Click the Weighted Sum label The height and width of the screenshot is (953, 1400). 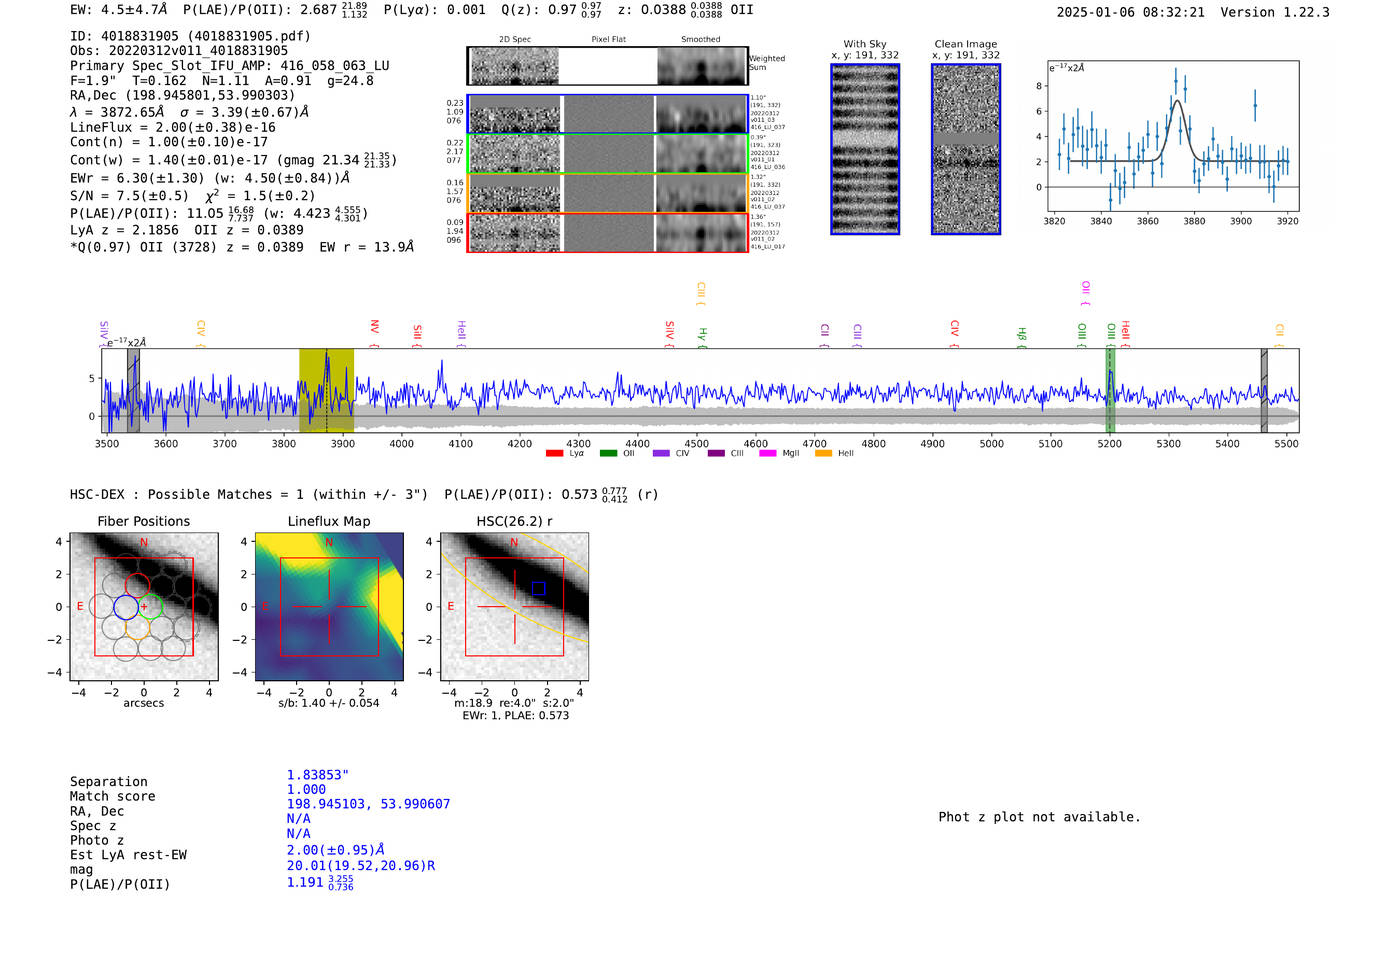click(x=767, y=63)
